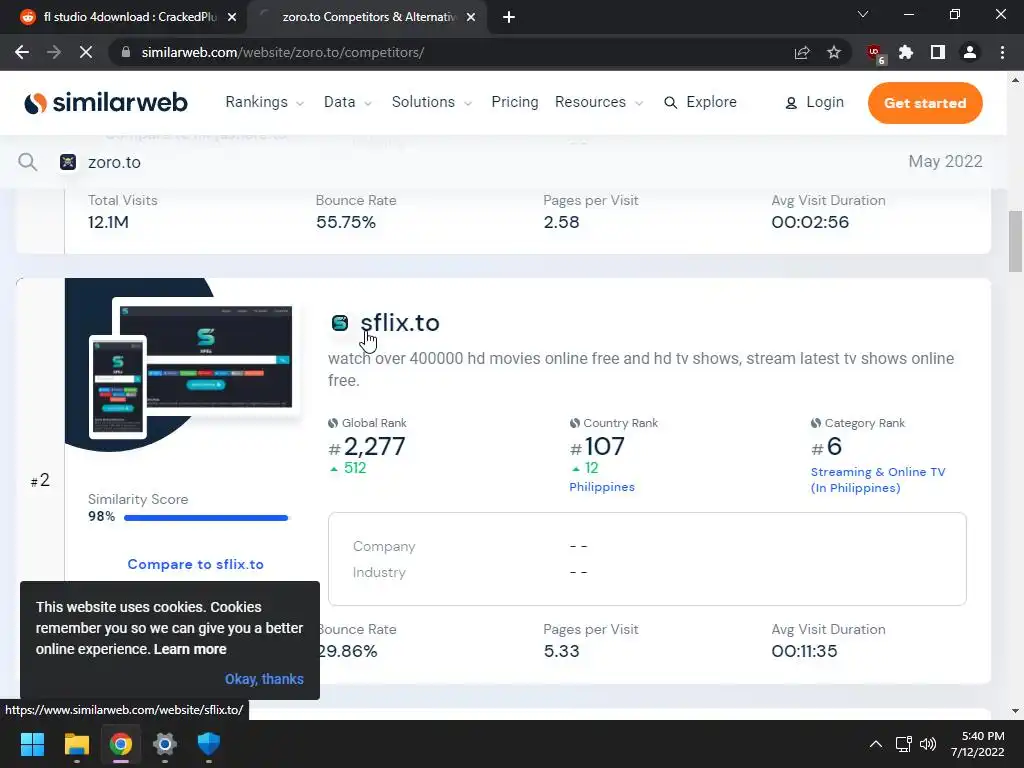Open the tab search chevron in Chrome
Image resolution: width=1024 pixels, height=768 pixels.
[863, 14]
